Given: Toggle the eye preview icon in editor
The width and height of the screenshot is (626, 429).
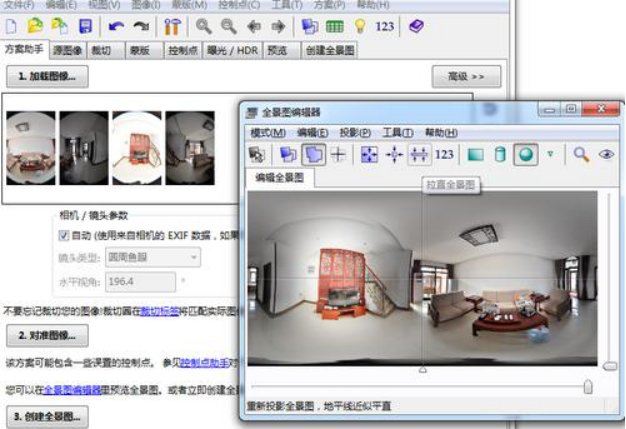Looking at the screenshot, I should 605,154.
